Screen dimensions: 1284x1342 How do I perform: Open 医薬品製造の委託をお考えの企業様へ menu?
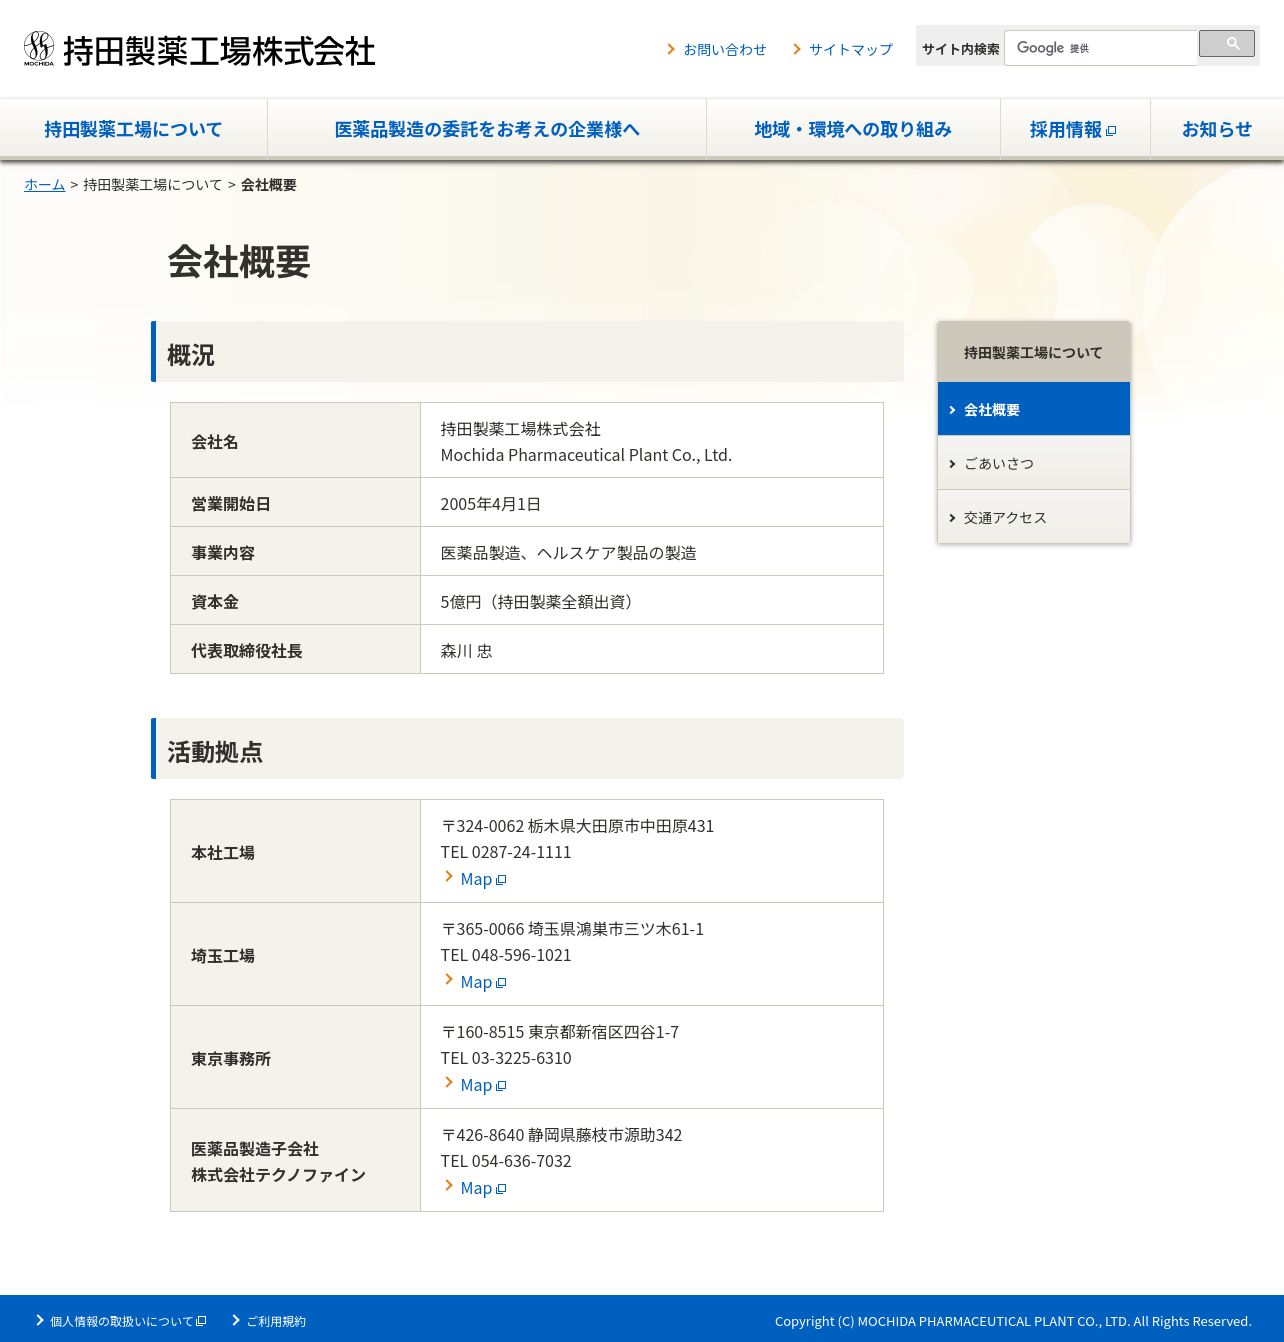487,129
